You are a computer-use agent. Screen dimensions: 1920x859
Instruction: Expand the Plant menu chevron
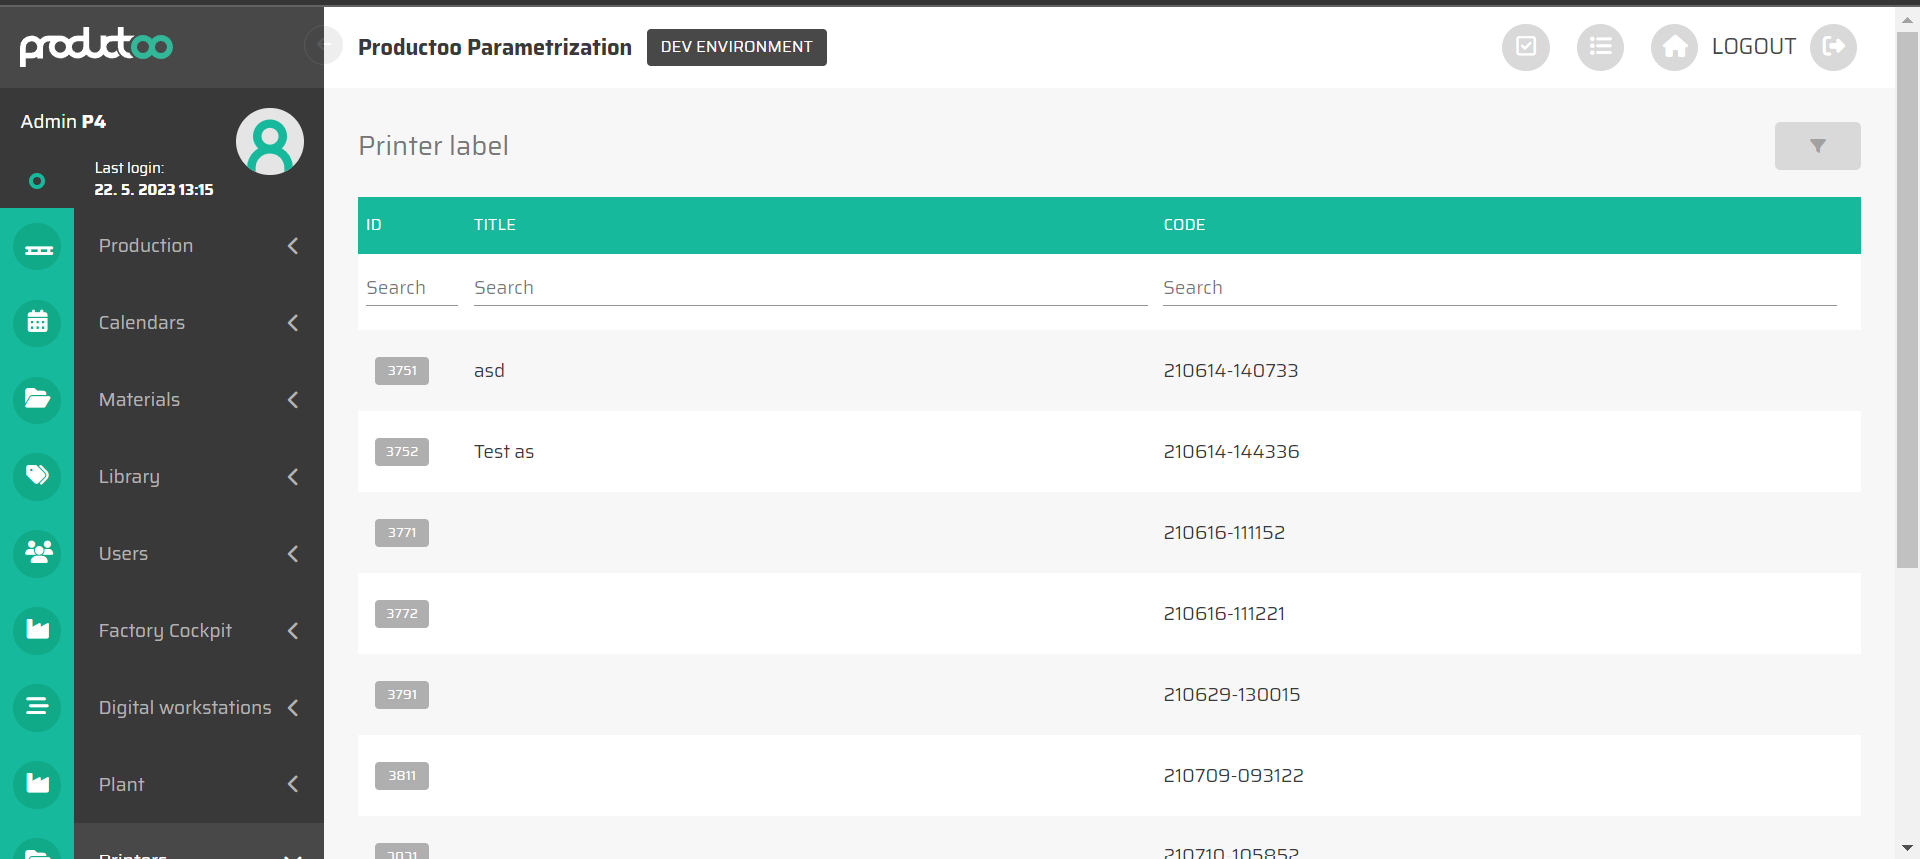pos(293,784)
